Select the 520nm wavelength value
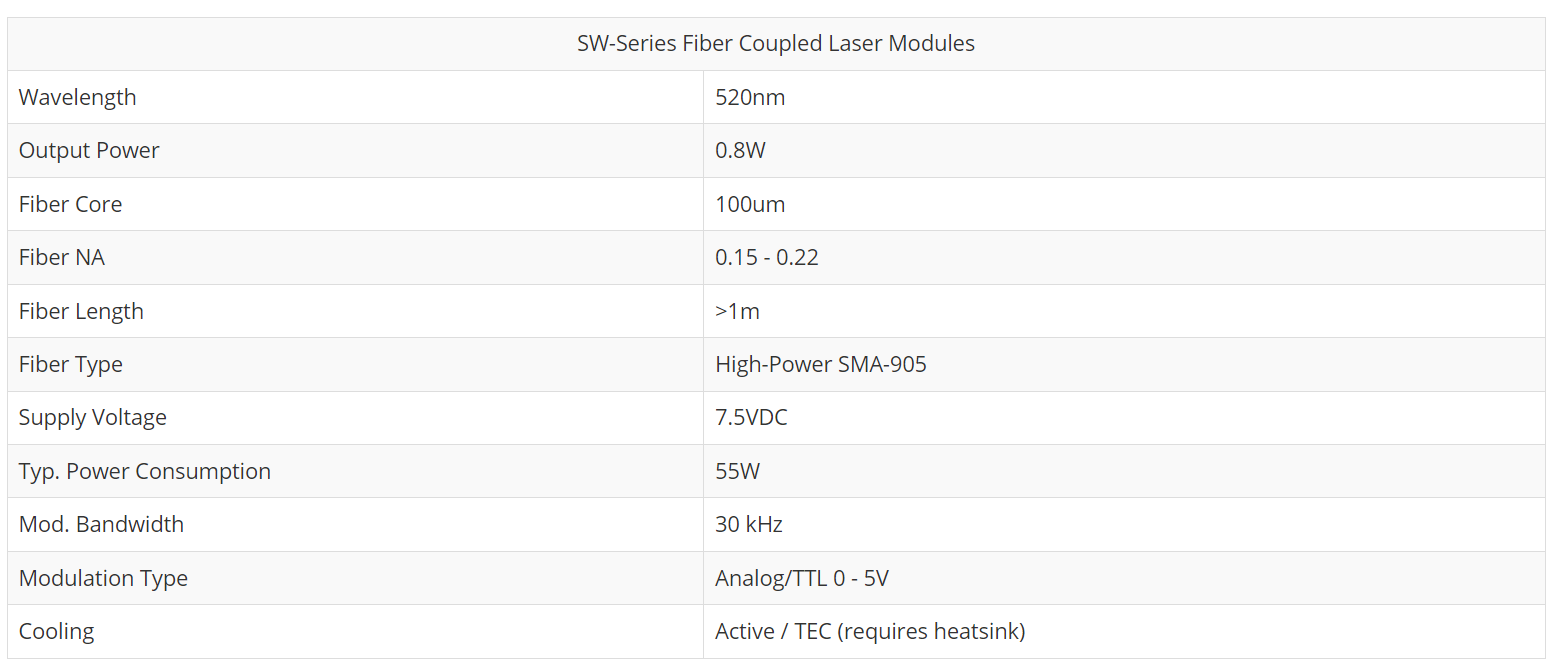The image size is (1560, 668). pyautogui.click(x=750, y=98)
